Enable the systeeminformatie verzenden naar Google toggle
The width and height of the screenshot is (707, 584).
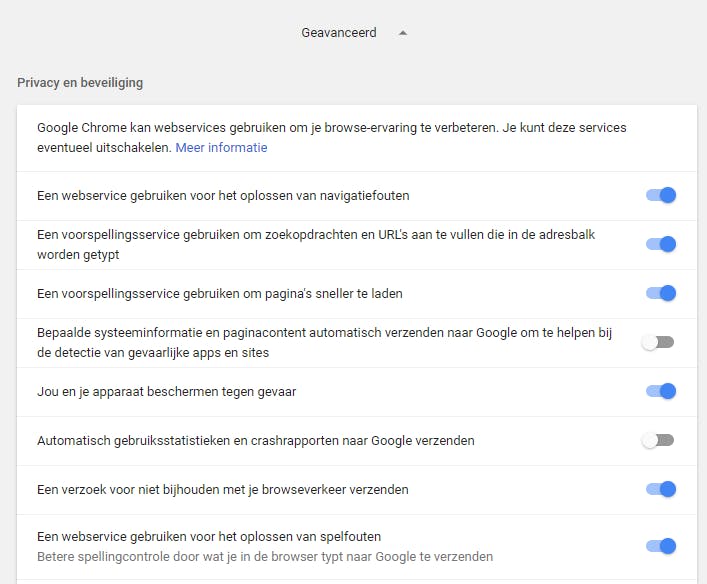[658, 342]
